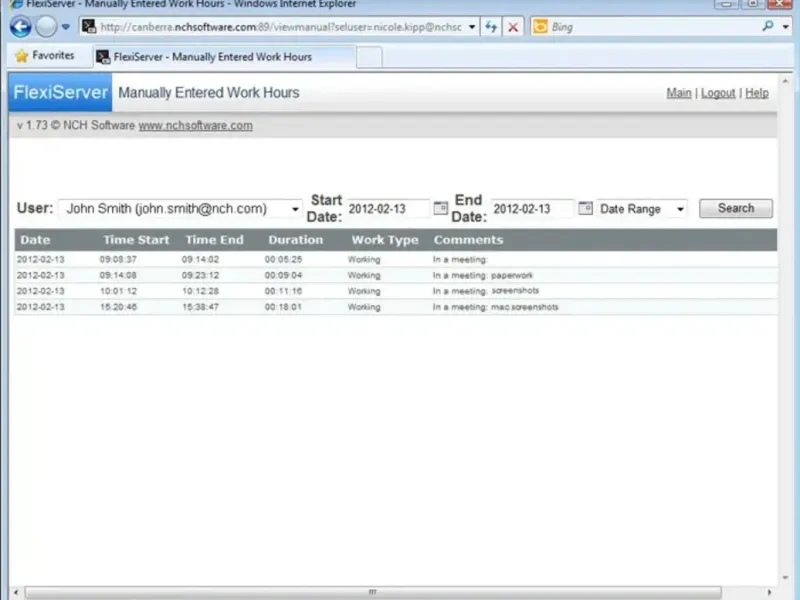Image resolution: width=800 pixels, height=600 pixels.
Task: Click the page favicon in address bar
Action: click(x=89, y=27)
